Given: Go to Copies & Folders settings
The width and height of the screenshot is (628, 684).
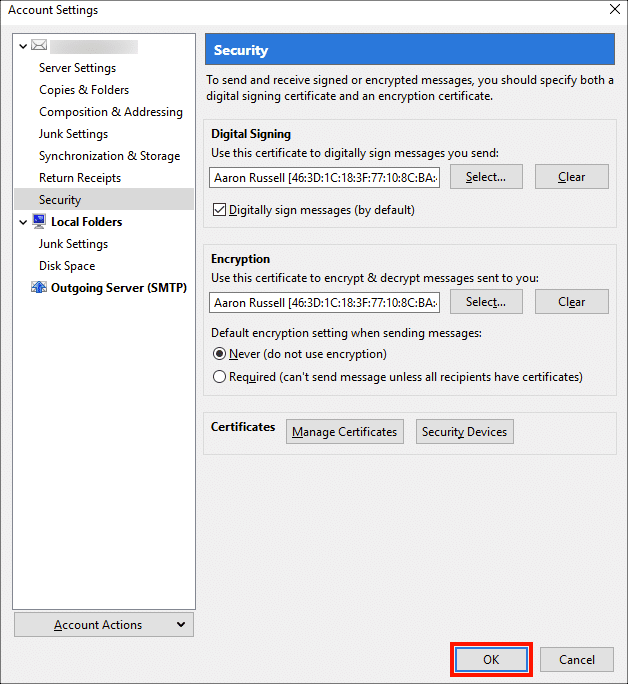Looking at the screenshot, I should (84, 90).
